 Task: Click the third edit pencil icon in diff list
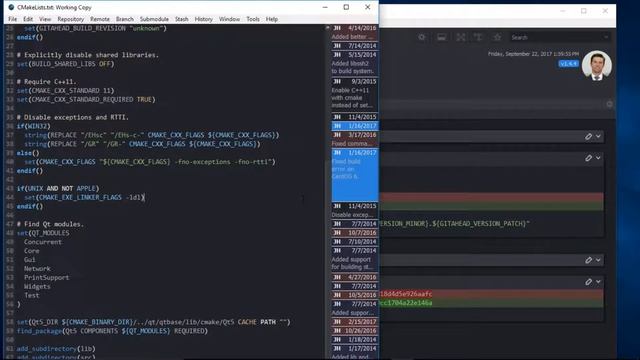click(x=588, y=260)
